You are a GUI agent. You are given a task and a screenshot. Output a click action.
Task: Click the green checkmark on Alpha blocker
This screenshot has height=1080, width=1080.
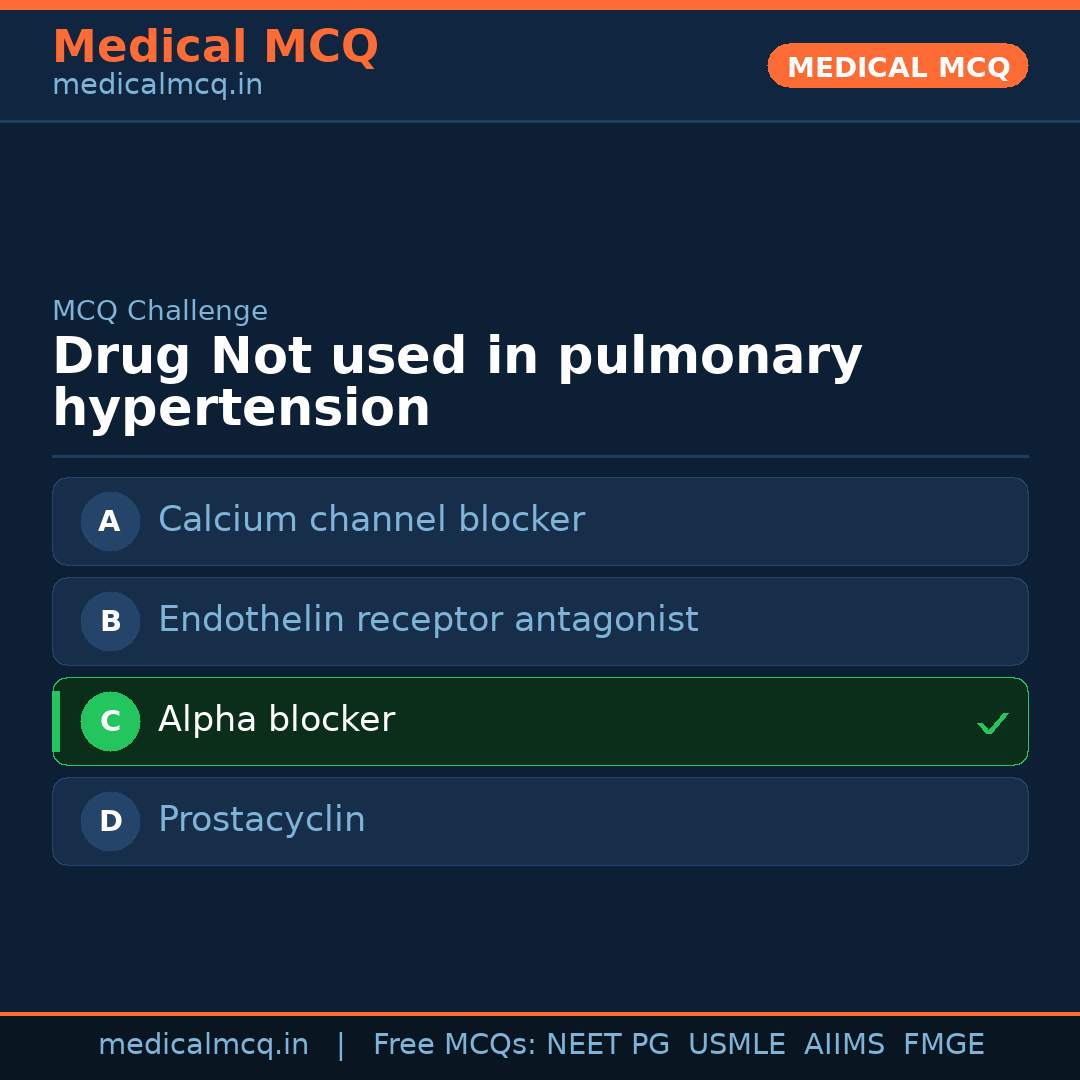click(x=992, y=722)
